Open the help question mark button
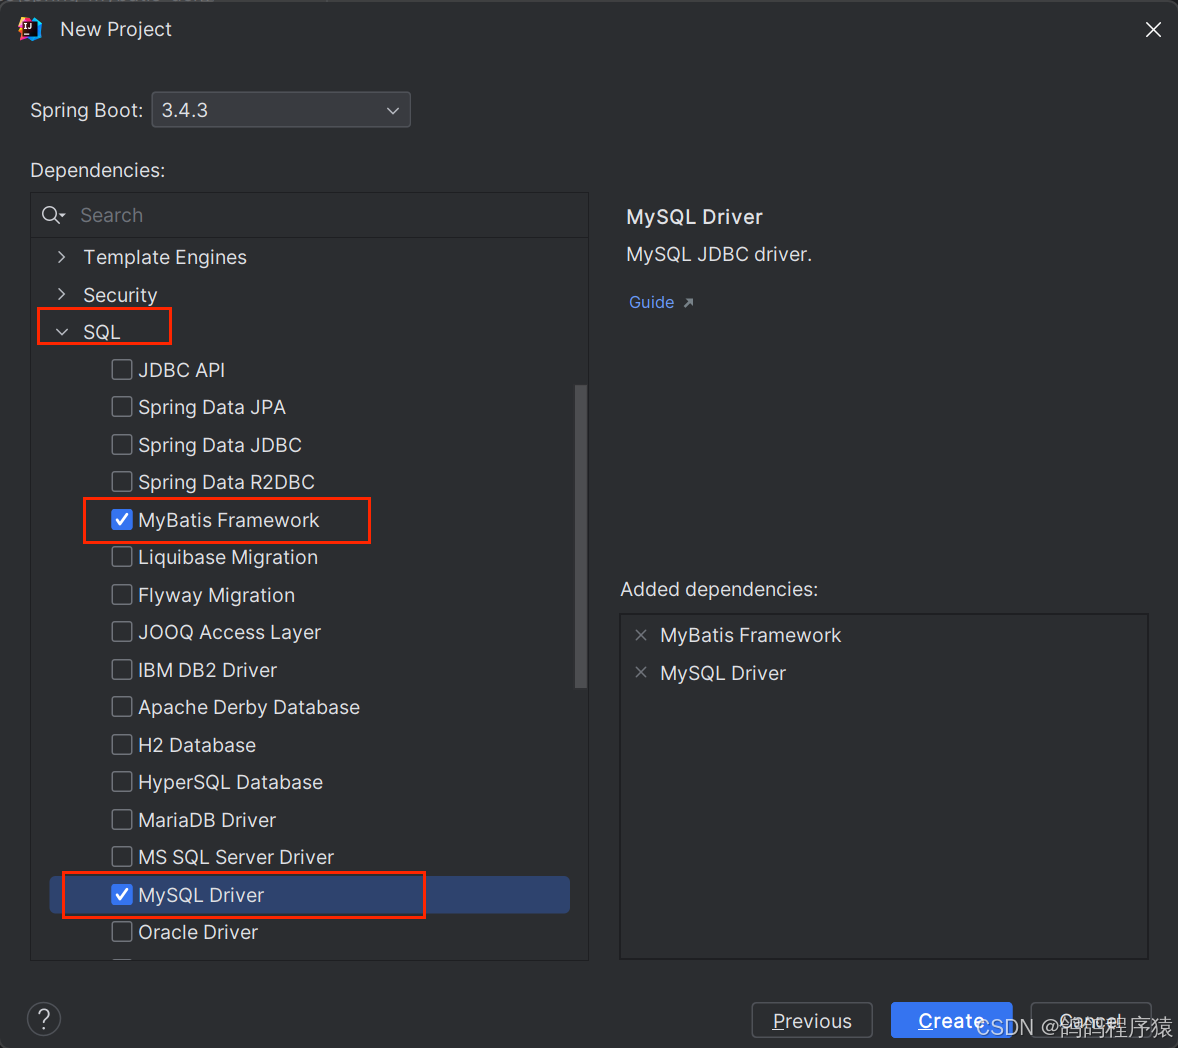 [x=44, y=1019]
